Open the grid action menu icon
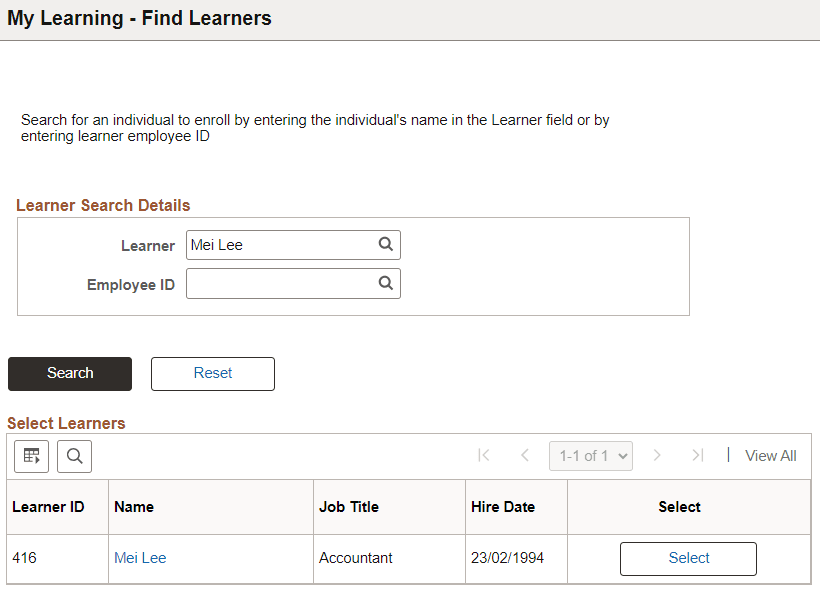 31,456
